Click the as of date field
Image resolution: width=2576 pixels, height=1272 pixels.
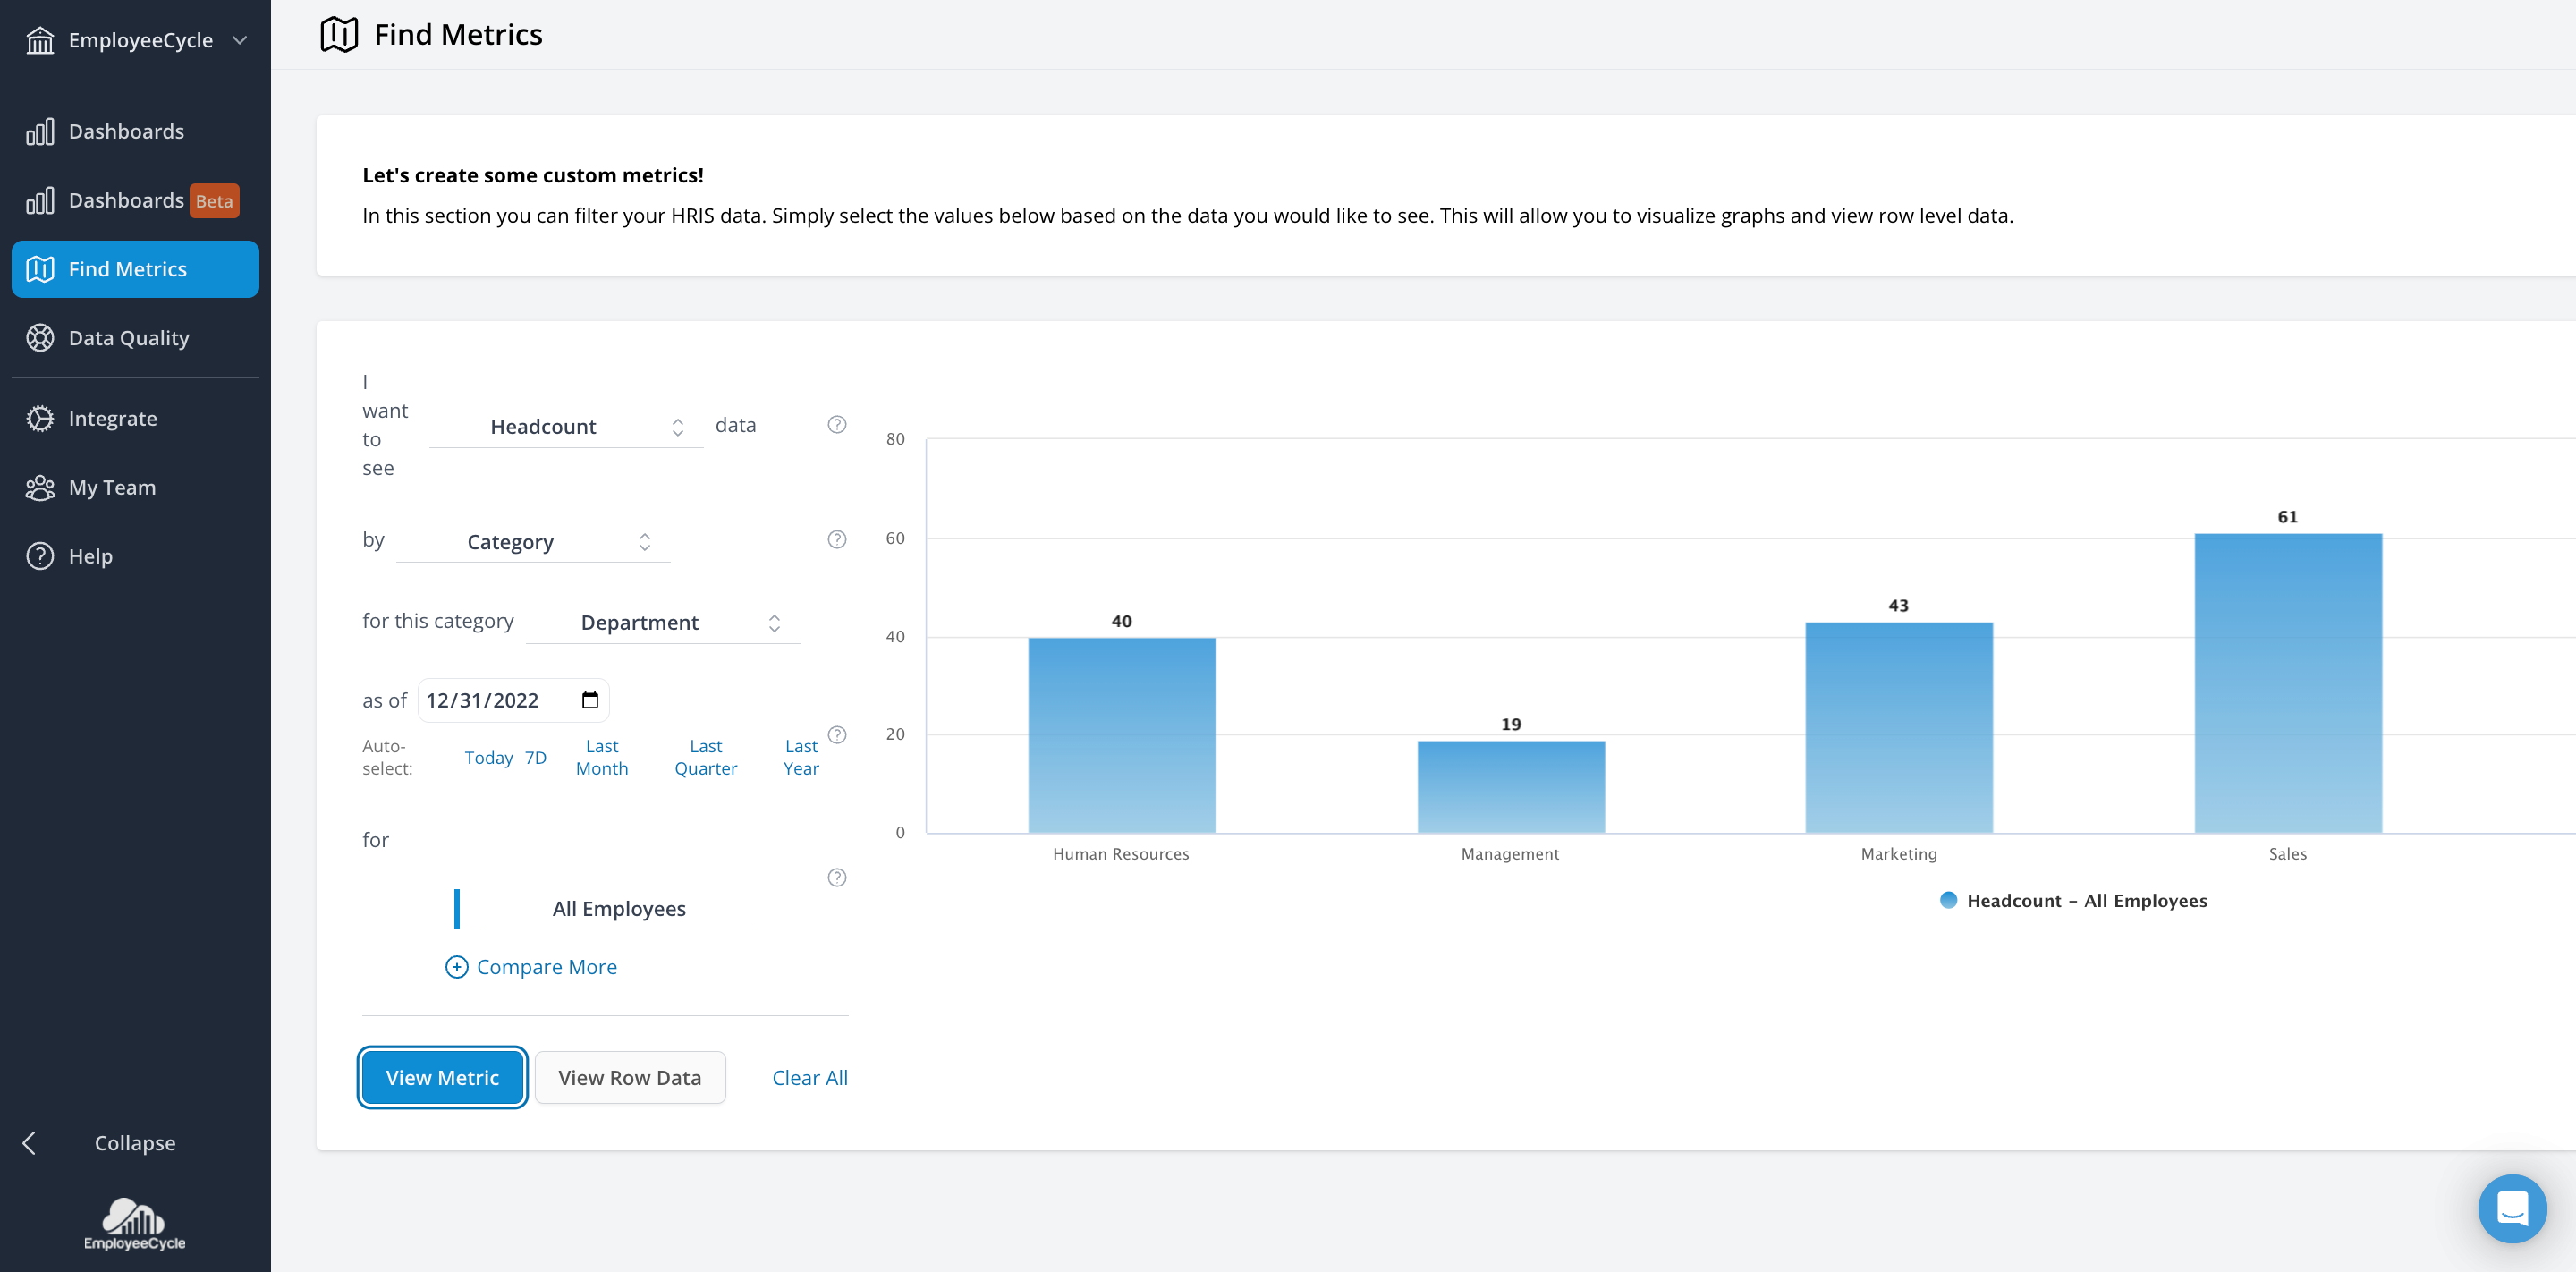coord(484,700)
